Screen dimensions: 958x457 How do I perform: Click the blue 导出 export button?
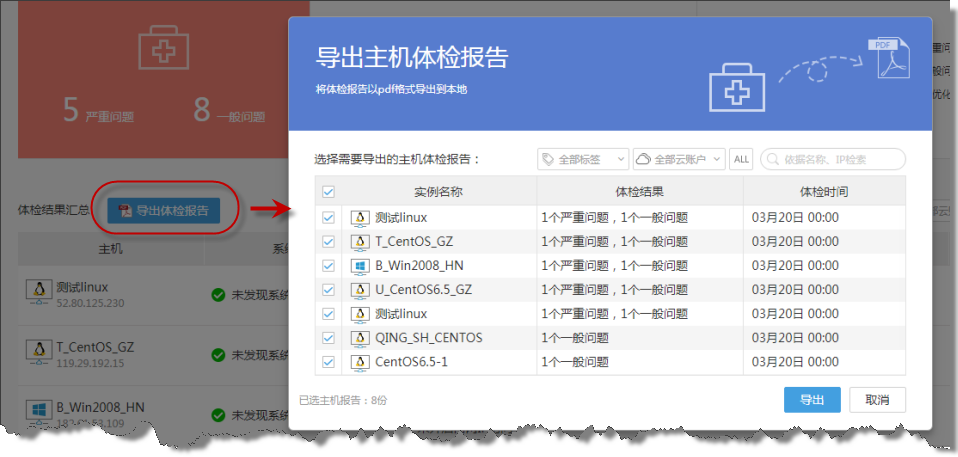tap(812, 400)
